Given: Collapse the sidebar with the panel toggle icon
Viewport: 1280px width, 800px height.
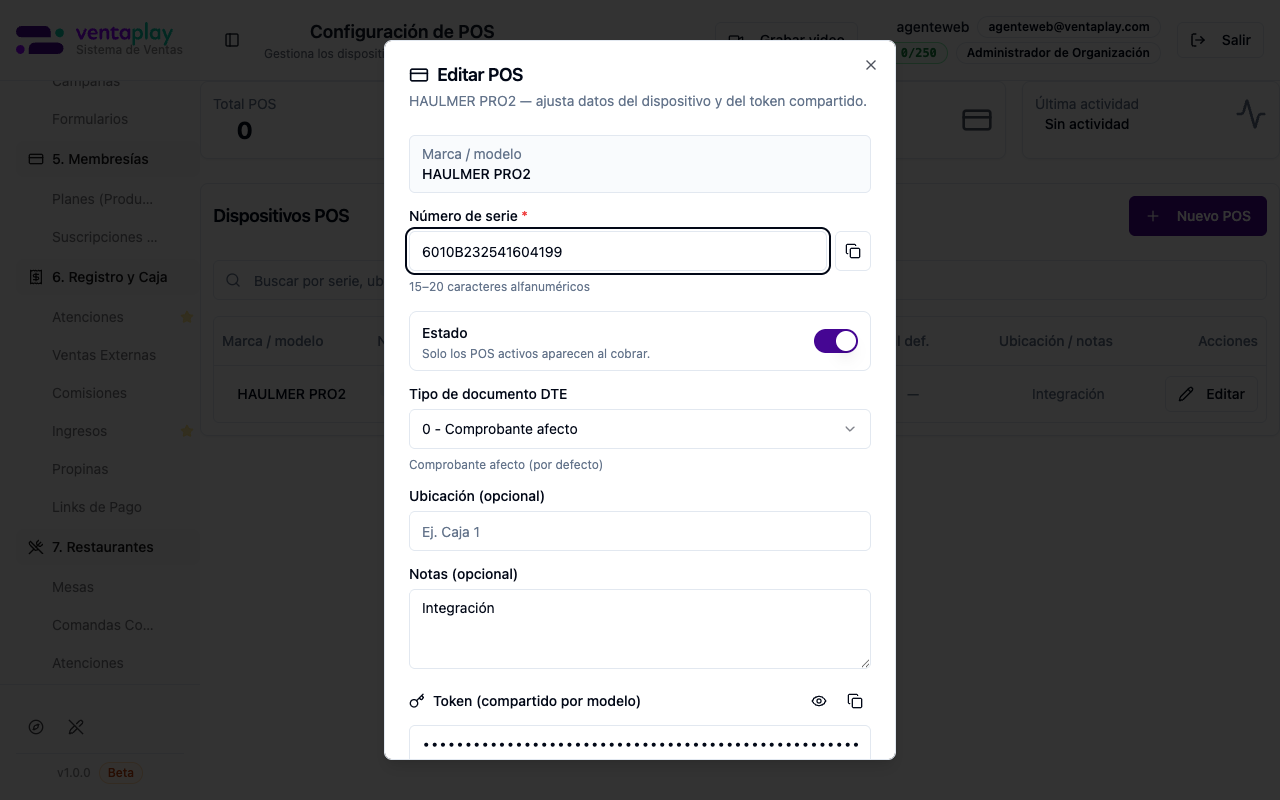Looking at the screenshot, I should (231, 40).
